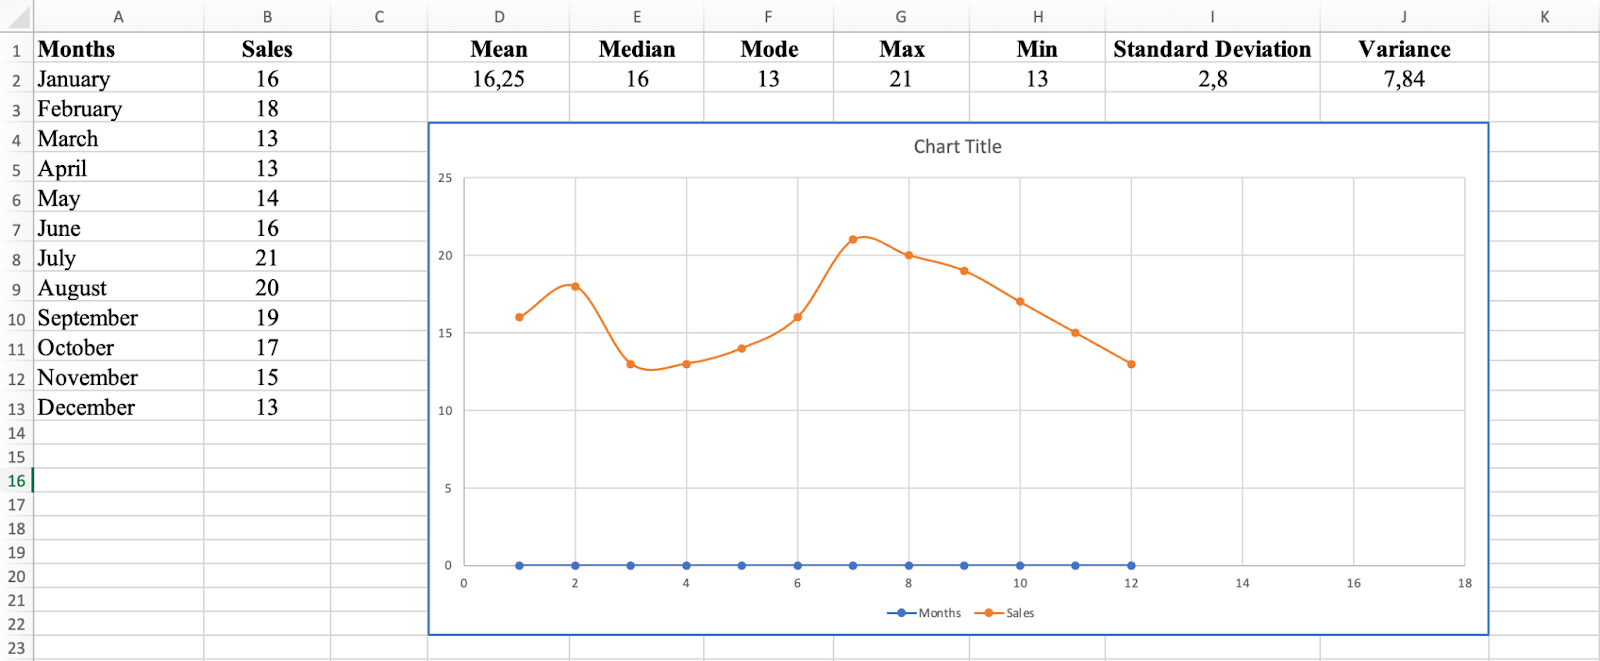Image resolution: width=1600 pixels, height=661 pixels.
Task: Select the Mean value cell showing 16,25
Action: pos(499,78)
